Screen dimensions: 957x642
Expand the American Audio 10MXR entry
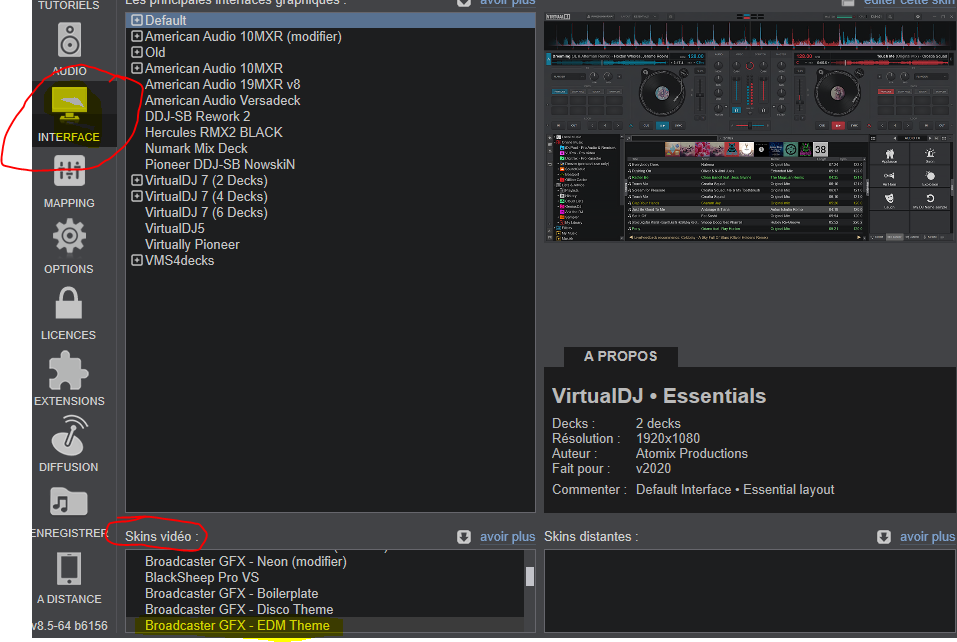[137, 68]
